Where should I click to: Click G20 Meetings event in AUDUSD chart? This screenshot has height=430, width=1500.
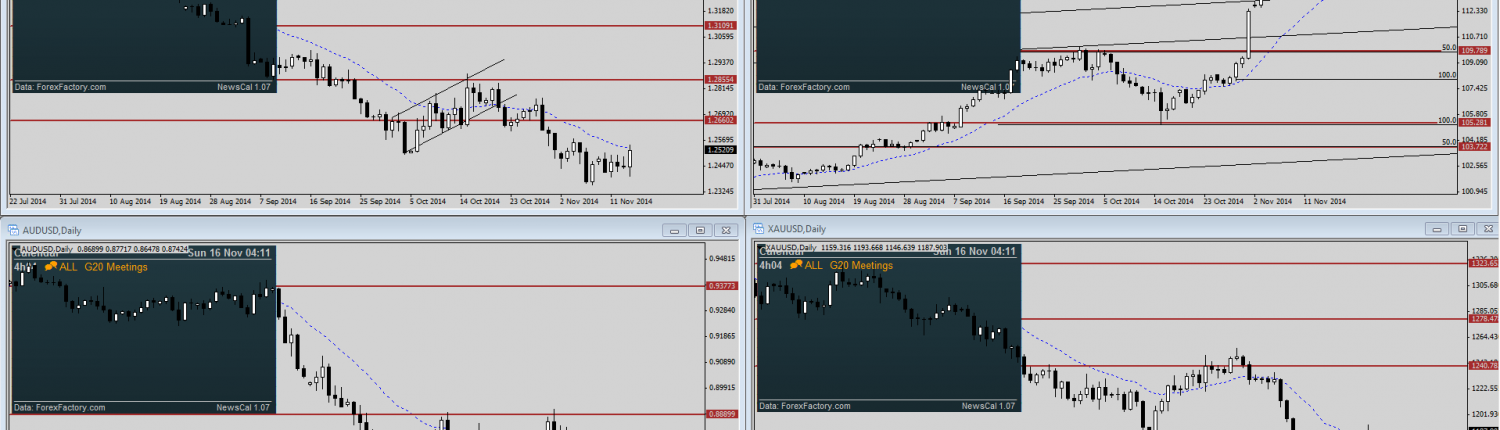pyautogui.click(x=116, y=266)
